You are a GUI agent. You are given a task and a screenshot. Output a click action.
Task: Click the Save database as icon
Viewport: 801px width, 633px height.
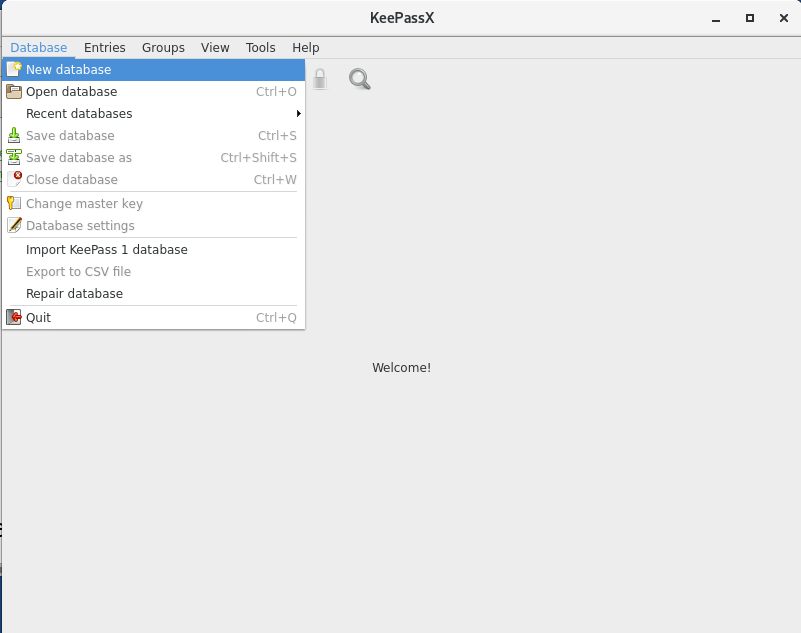tap(14, 157)
